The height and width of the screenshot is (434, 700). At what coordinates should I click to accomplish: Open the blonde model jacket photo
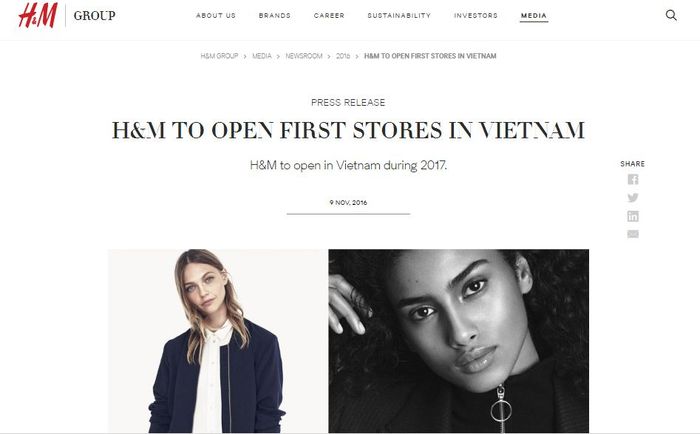tap(217, 341)
